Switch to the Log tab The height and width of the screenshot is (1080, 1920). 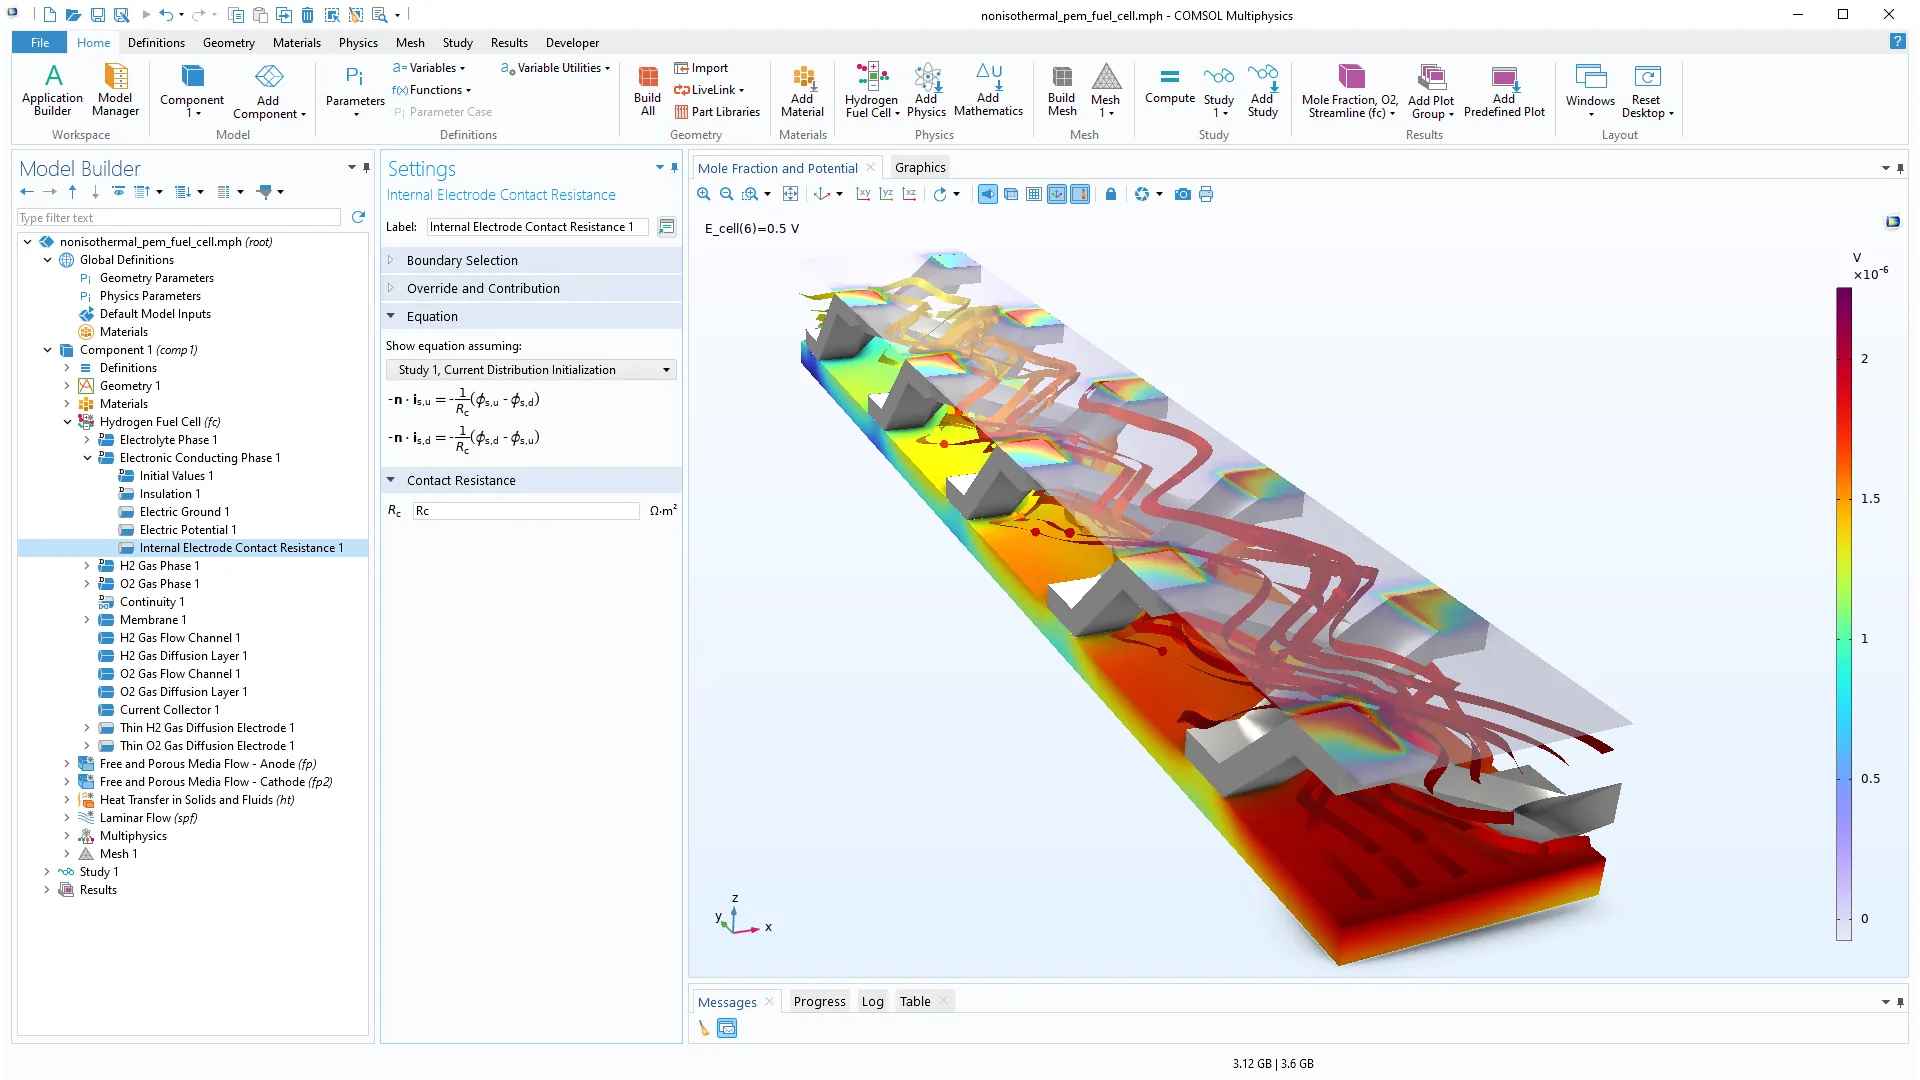pos(872,1002)
